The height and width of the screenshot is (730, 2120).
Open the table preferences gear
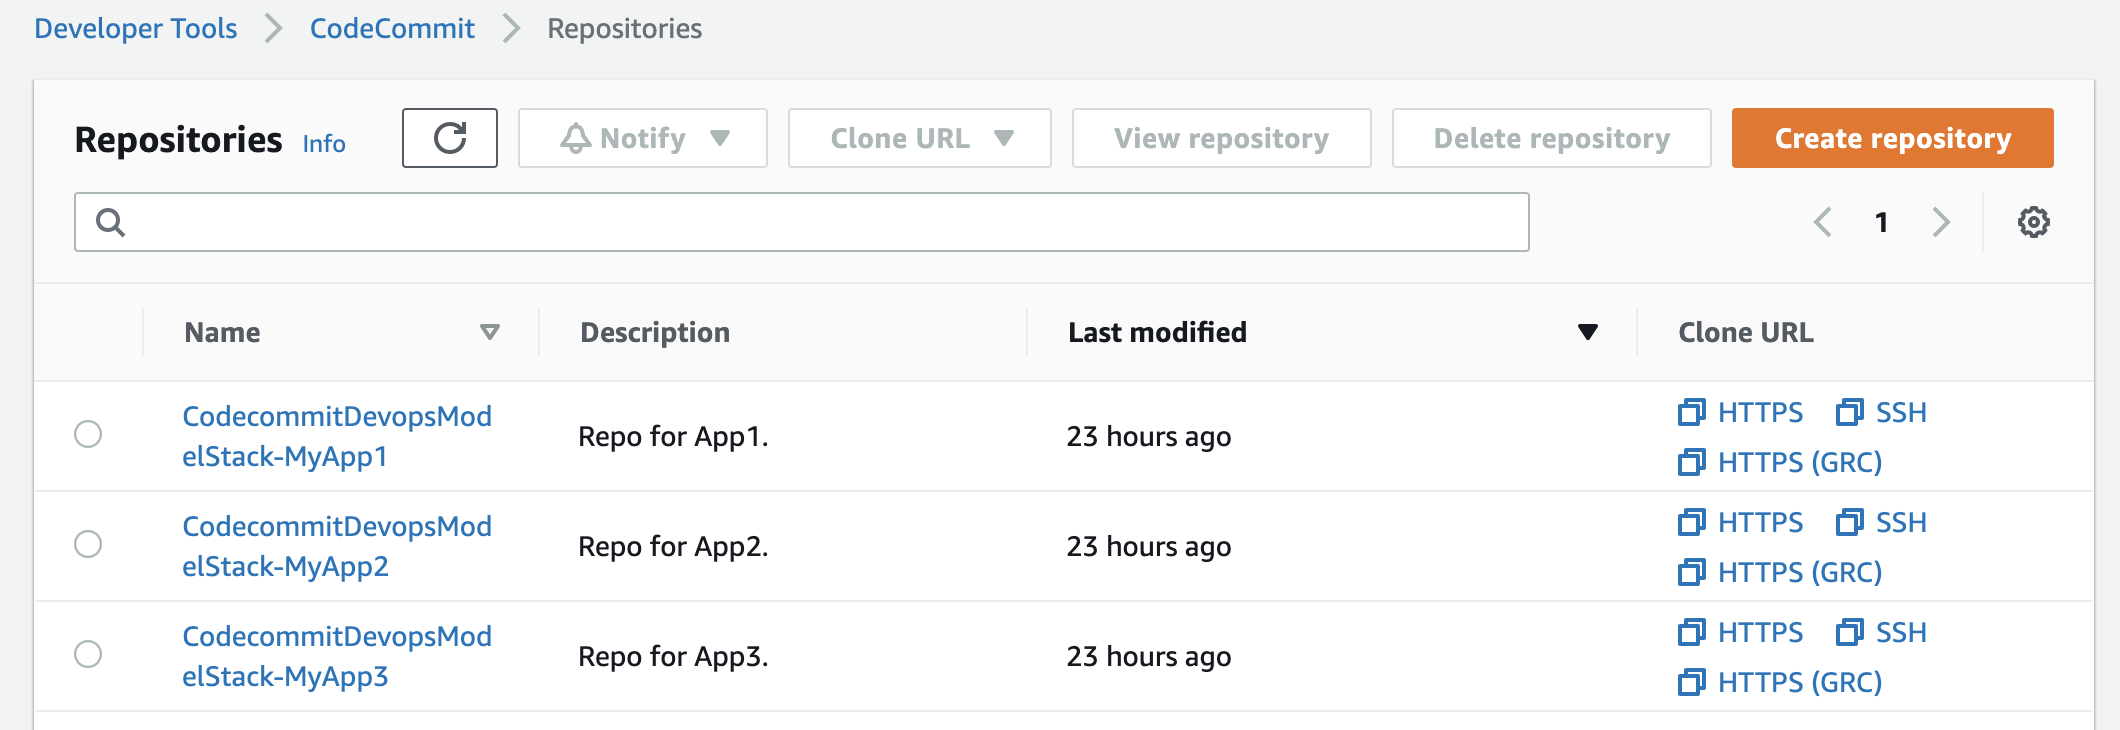2033,222
